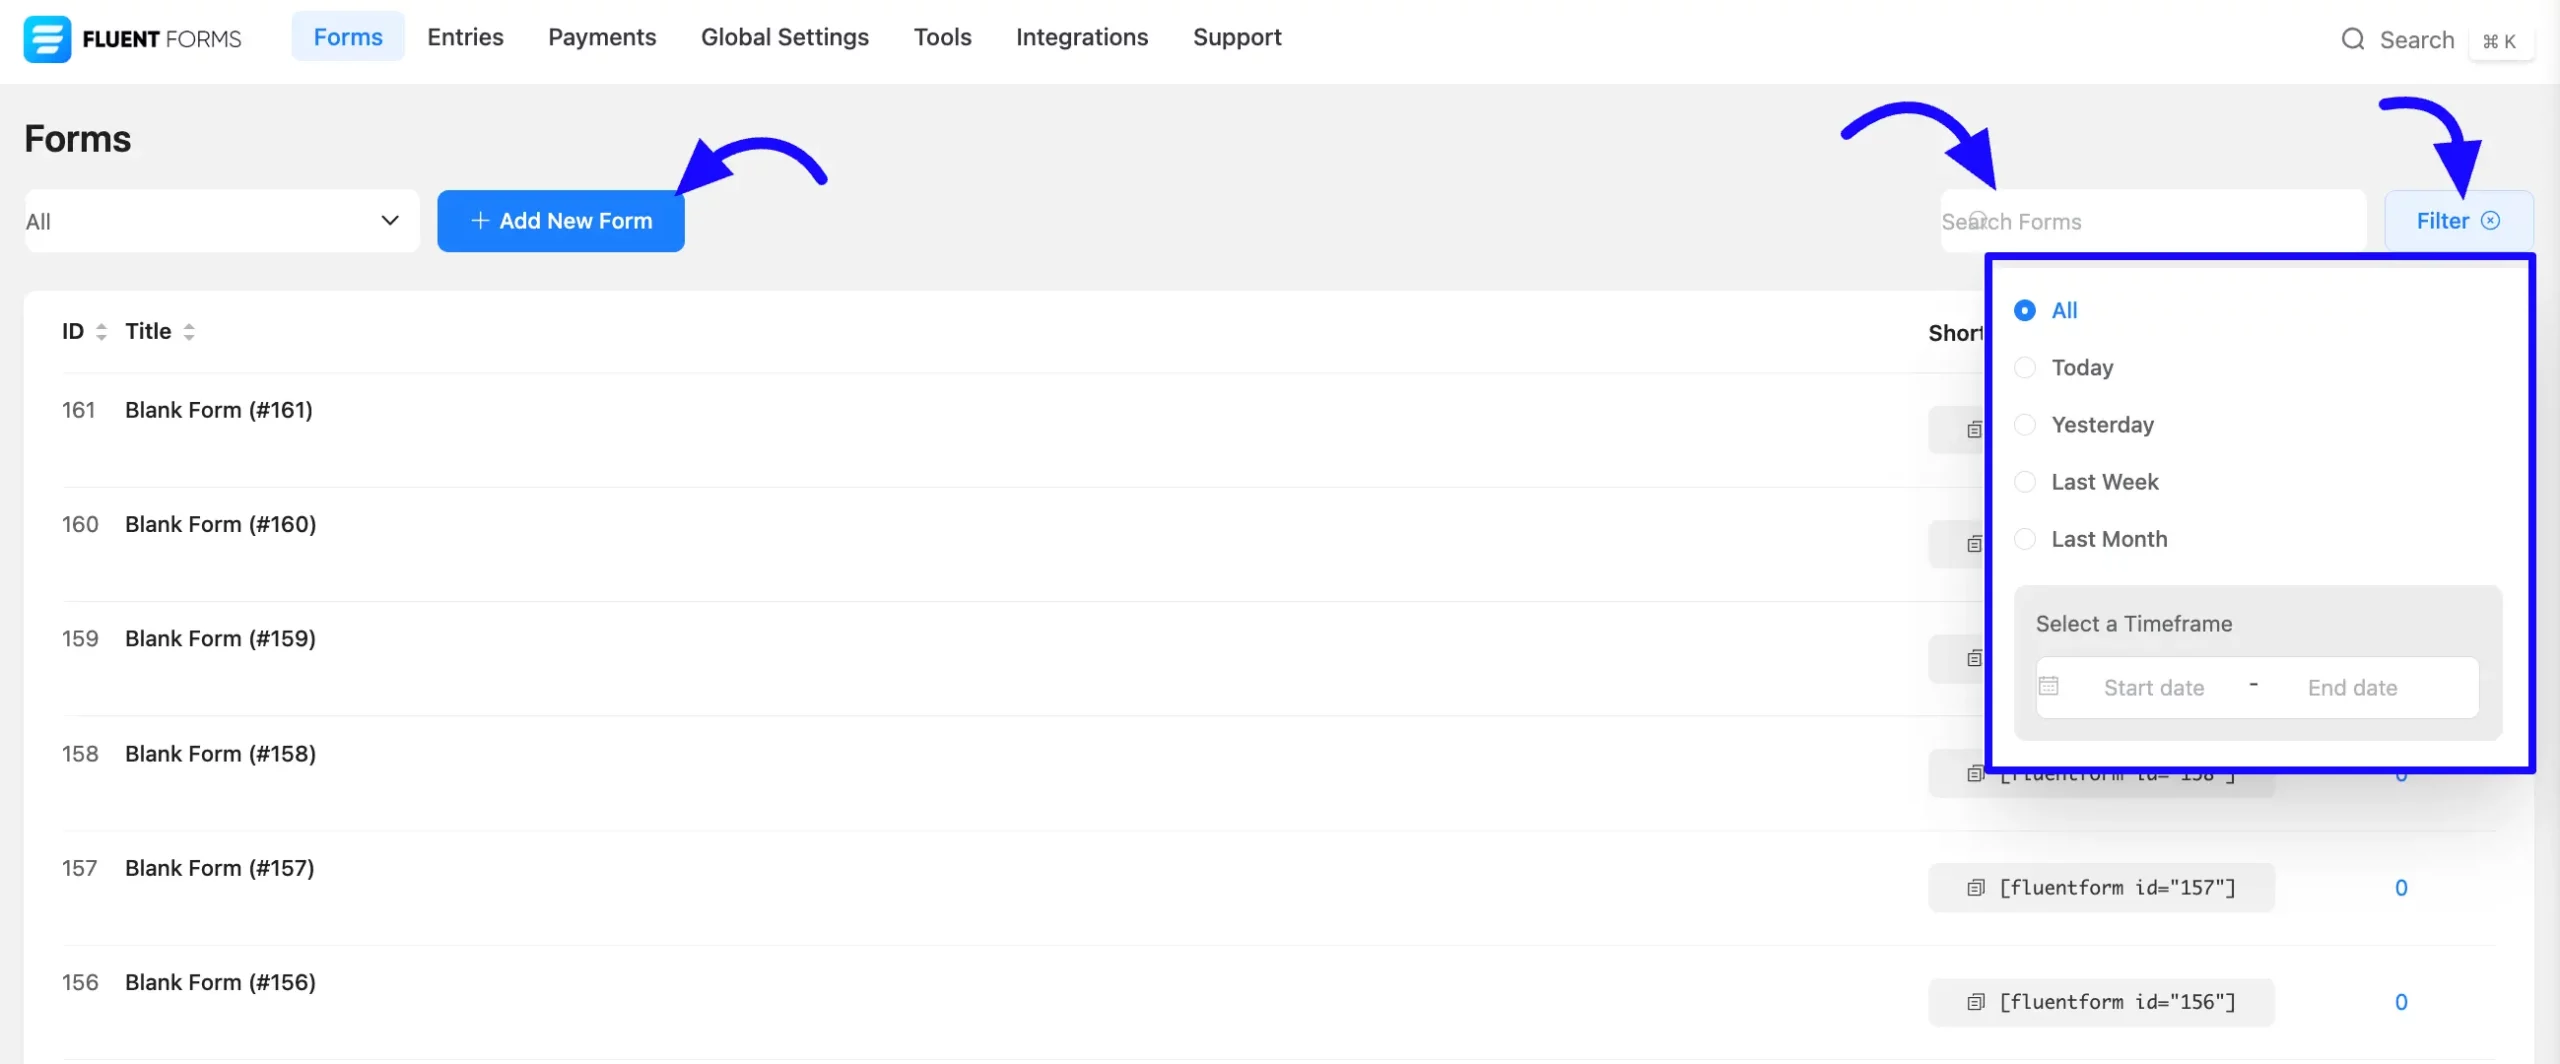Open Blank Form (#159) title link
2560x1064 pixels.
pos(220,639)
